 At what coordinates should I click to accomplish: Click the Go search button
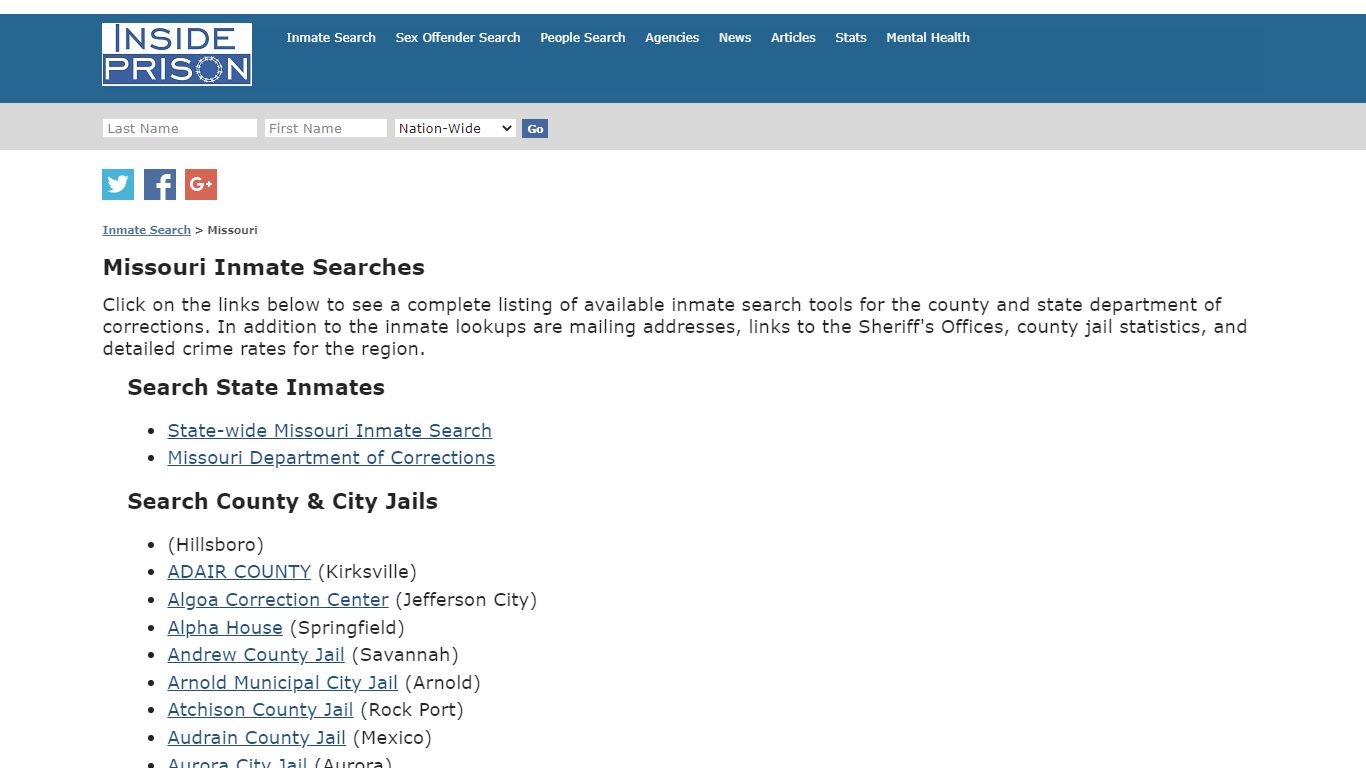click(x=535, y=128)
